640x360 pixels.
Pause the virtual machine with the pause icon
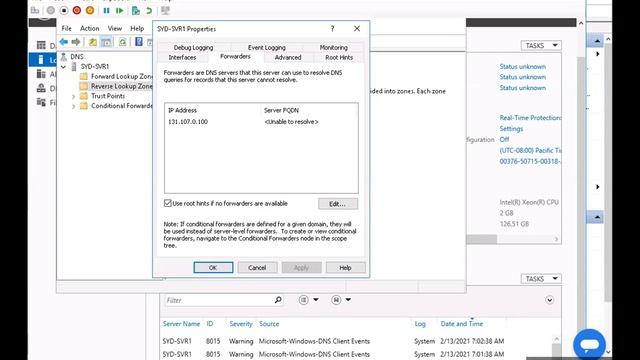[x=107, y=11]
